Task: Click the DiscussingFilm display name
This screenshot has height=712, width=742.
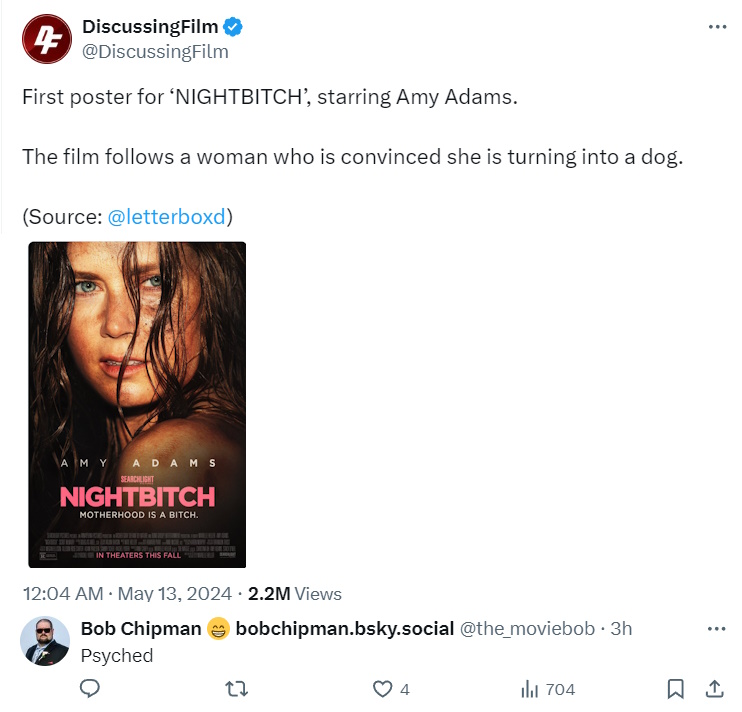Action: click(x=152, y=27)
